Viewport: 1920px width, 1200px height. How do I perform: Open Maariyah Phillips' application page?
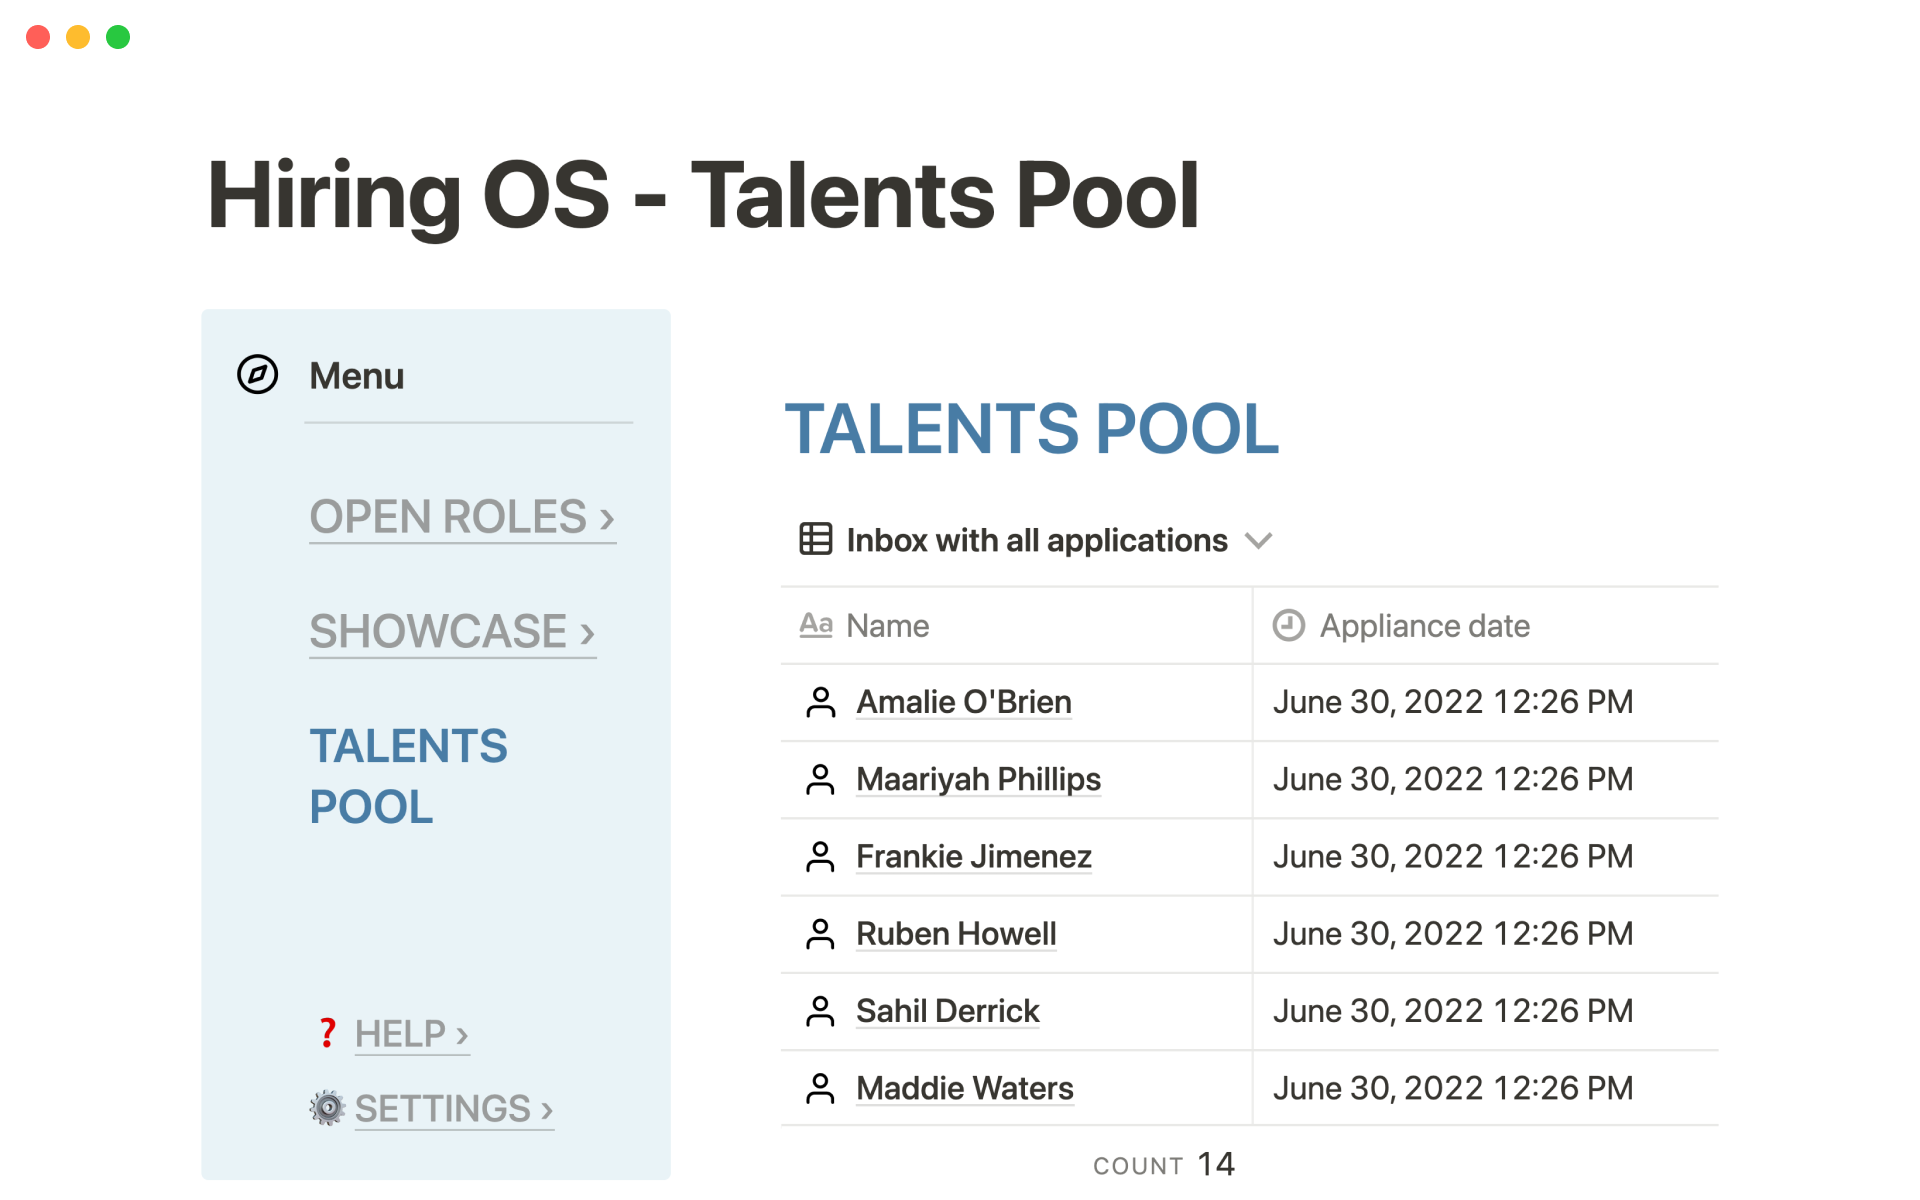point(978,779)
